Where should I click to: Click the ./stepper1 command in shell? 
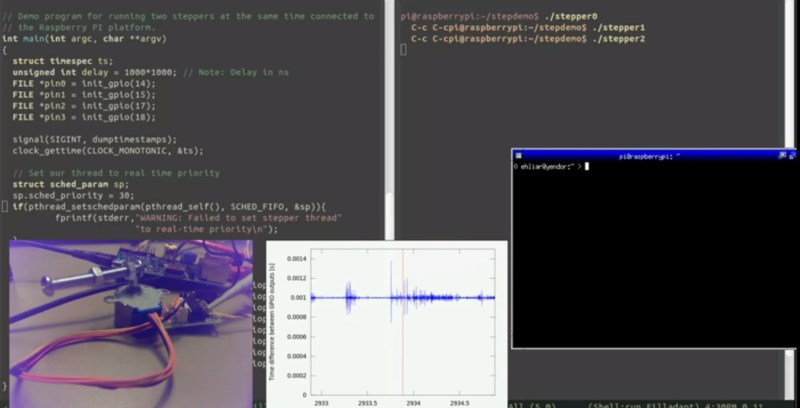click(x=615, y=27)
